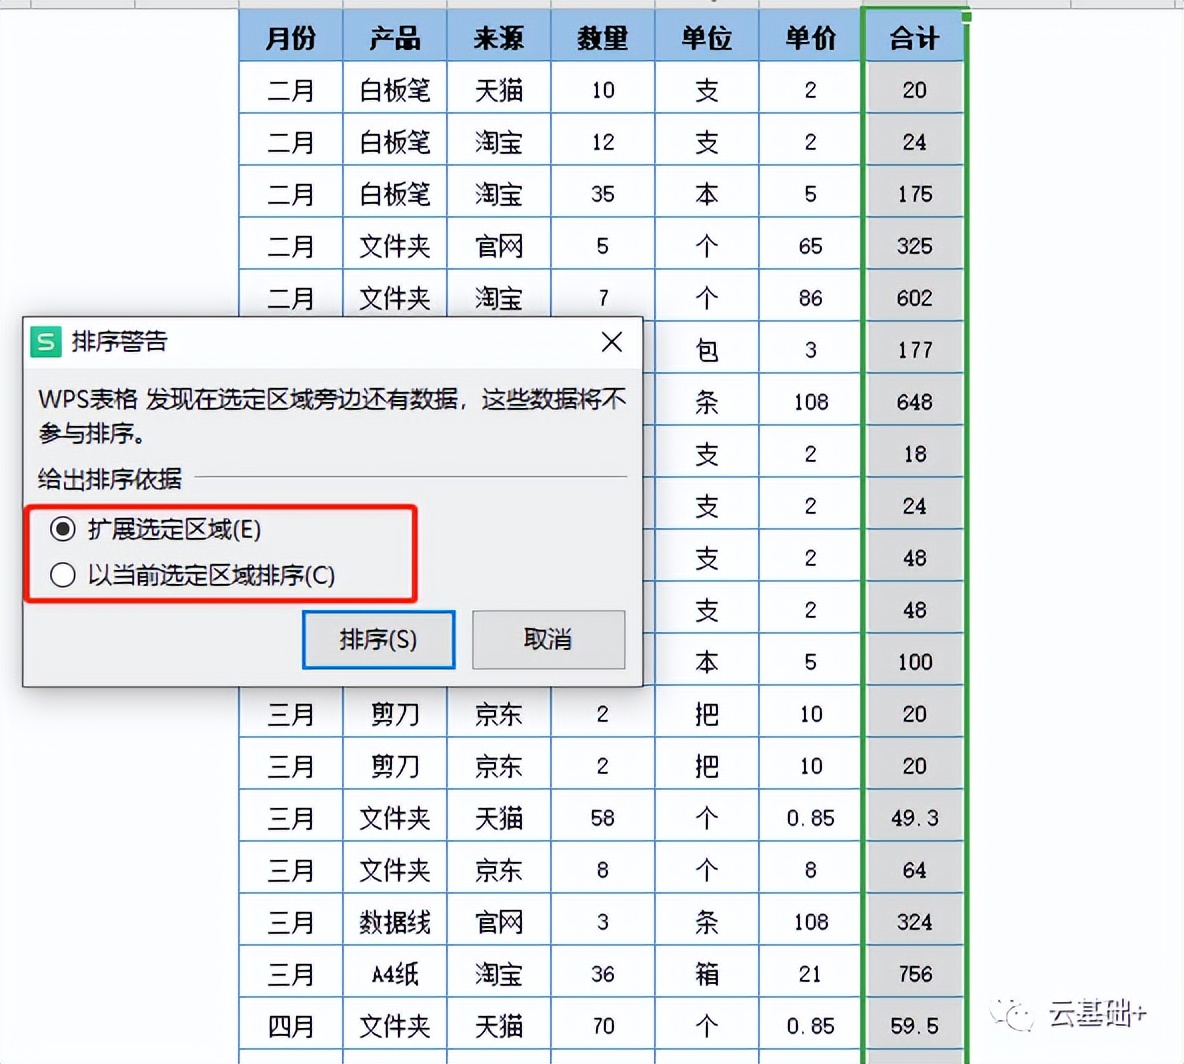
Task: Select the A4纸 product cell
Action: (x=394, y=973)
